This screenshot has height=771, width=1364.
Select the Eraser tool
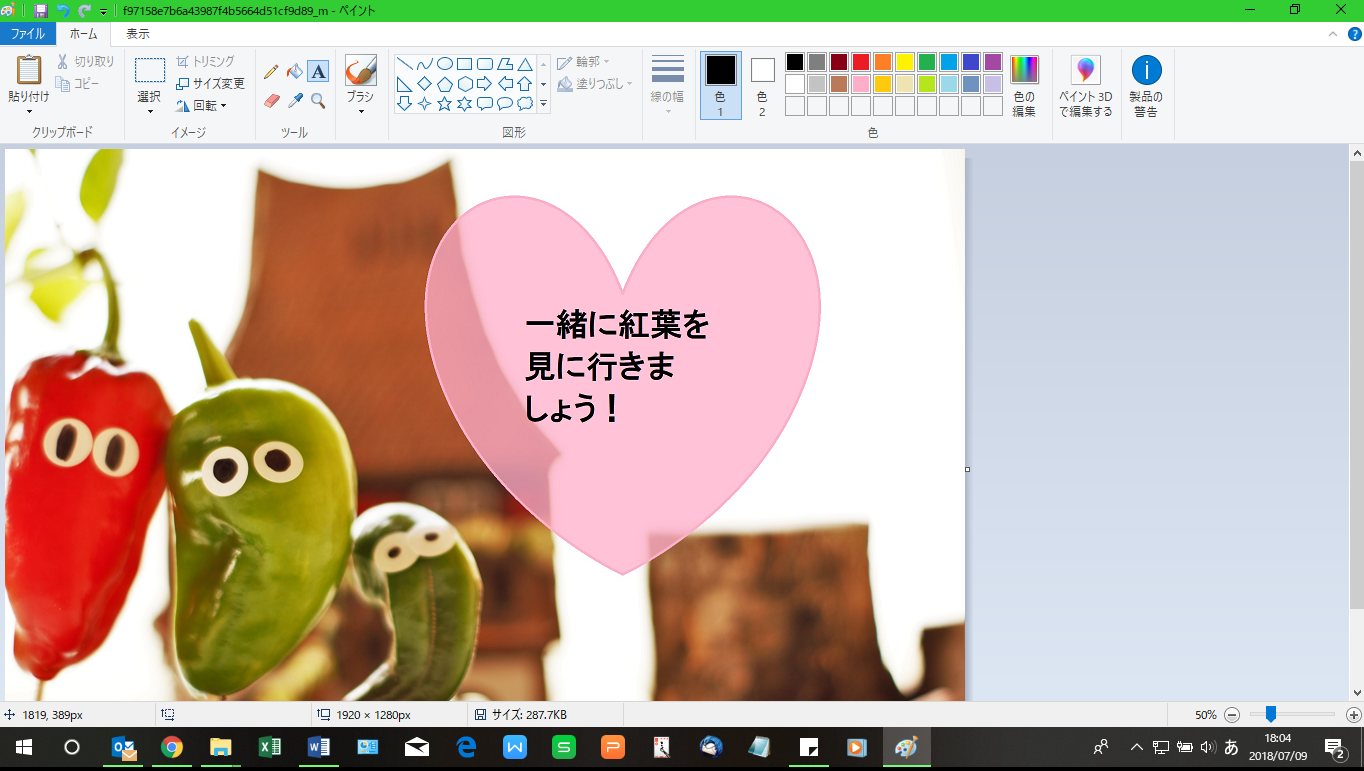coord(271,100)
